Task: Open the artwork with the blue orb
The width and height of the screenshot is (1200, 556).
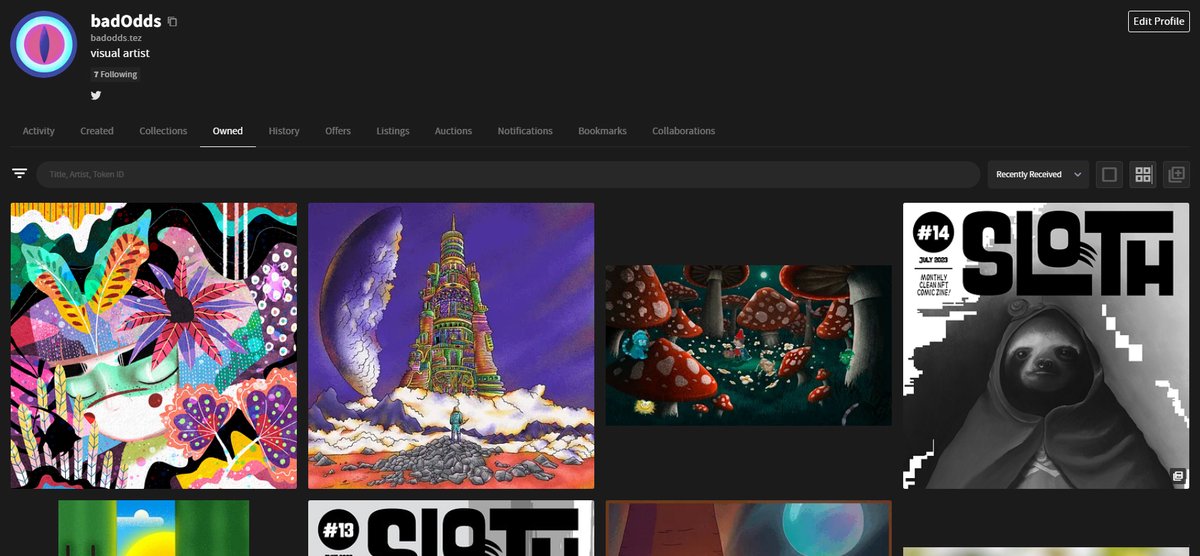Action: click(x=748, y=528)
